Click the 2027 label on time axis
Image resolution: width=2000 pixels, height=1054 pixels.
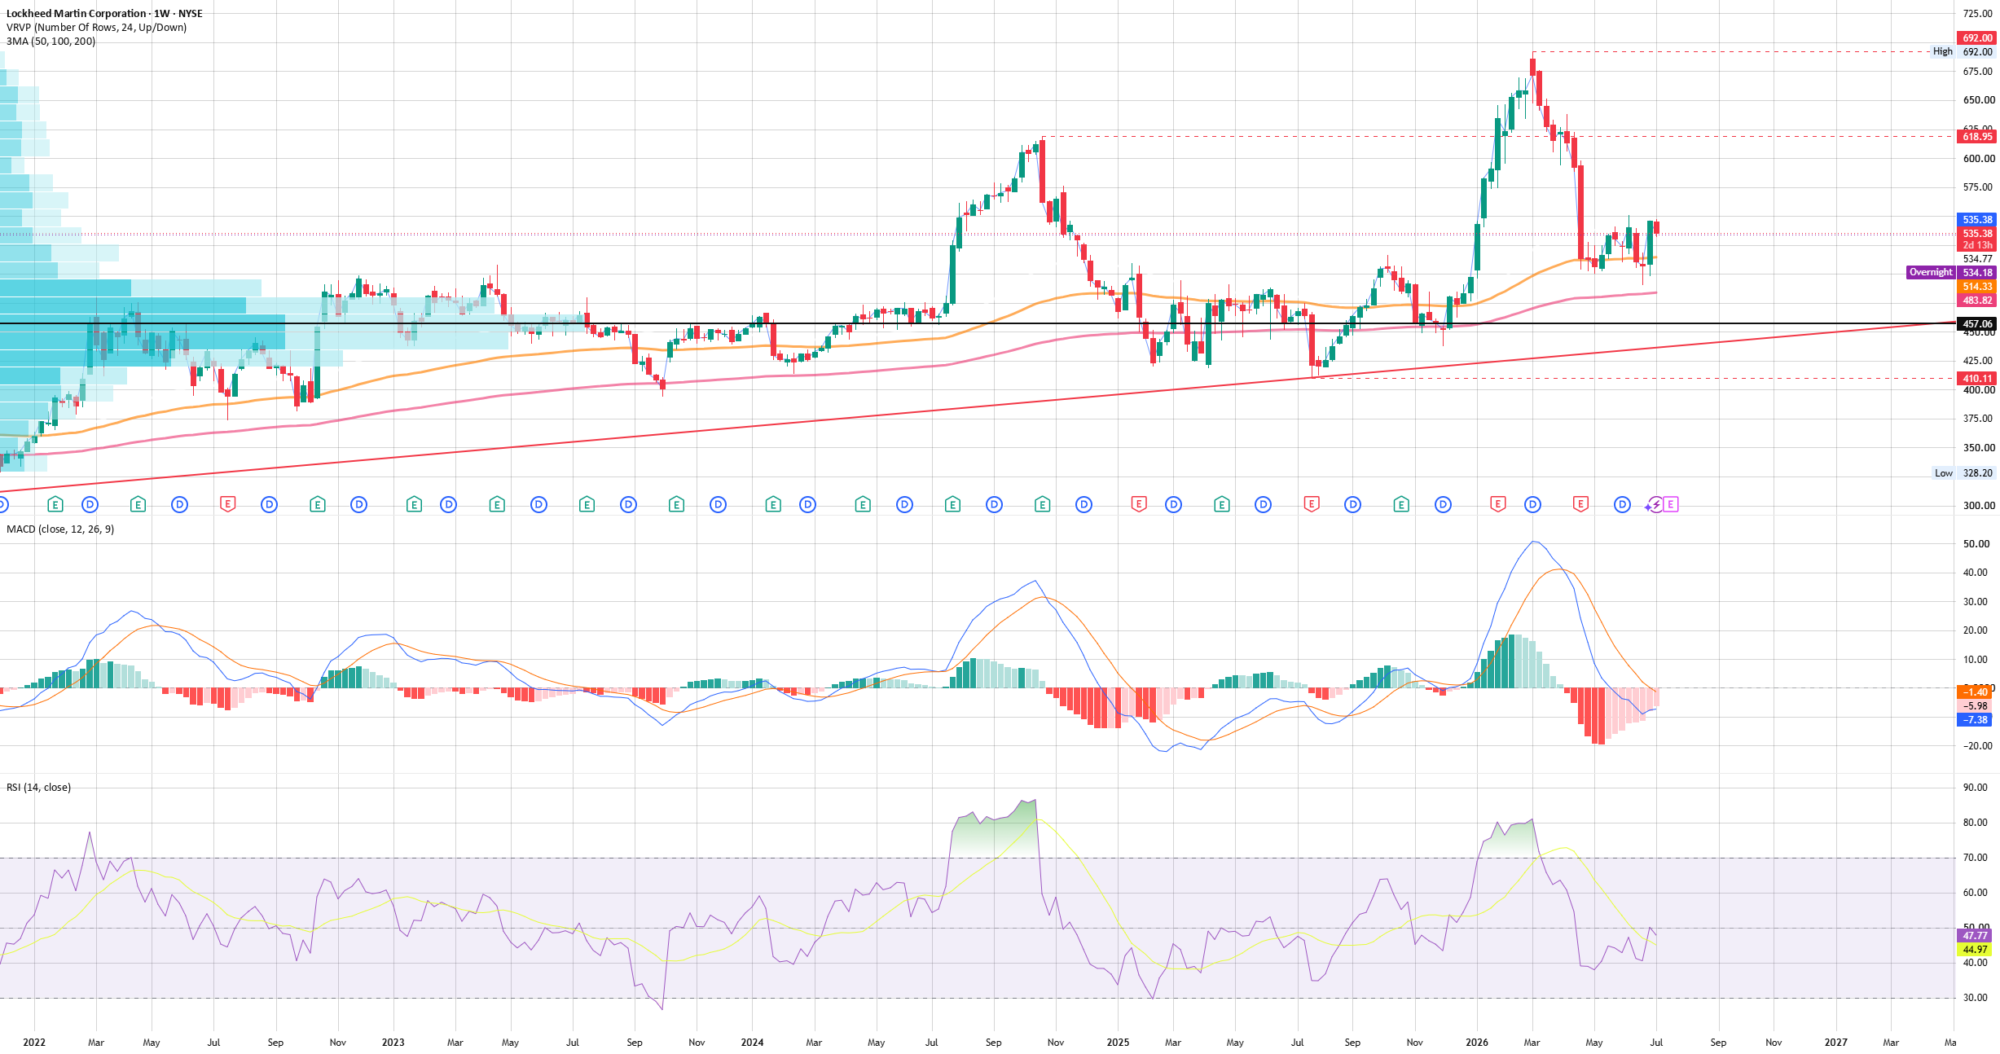1836,1042
